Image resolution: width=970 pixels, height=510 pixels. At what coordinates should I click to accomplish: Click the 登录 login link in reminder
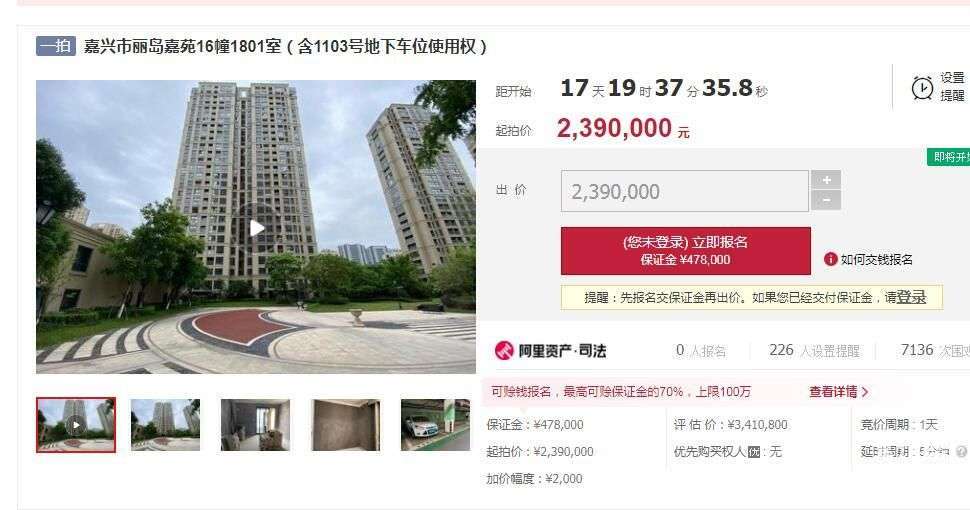click(911, 298)
